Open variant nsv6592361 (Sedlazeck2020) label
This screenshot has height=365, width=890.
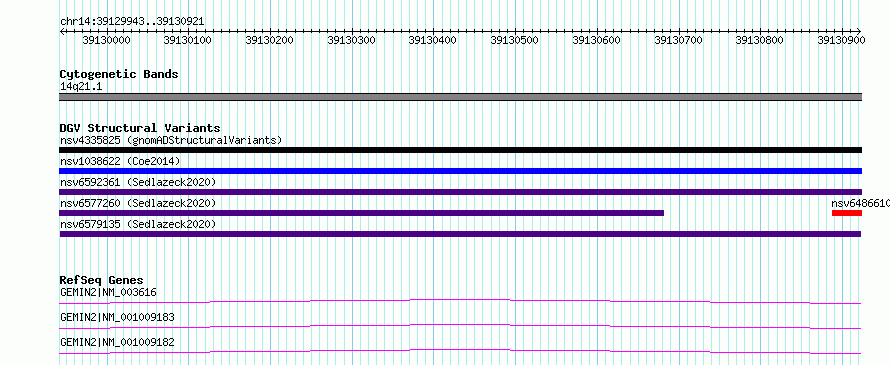pyautogui.click(x=138, y=182)
